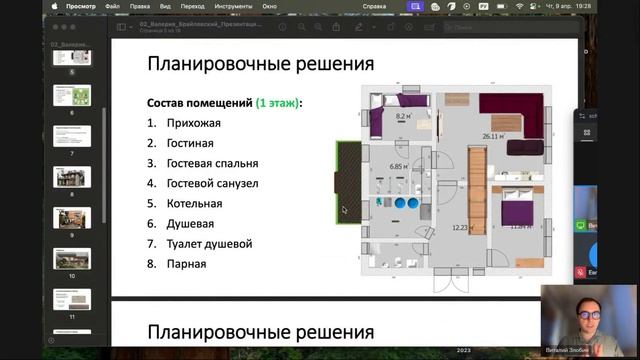Click the document title in Preview toolbar
This screenshot has width=640, height=360.
click(201, 24)
